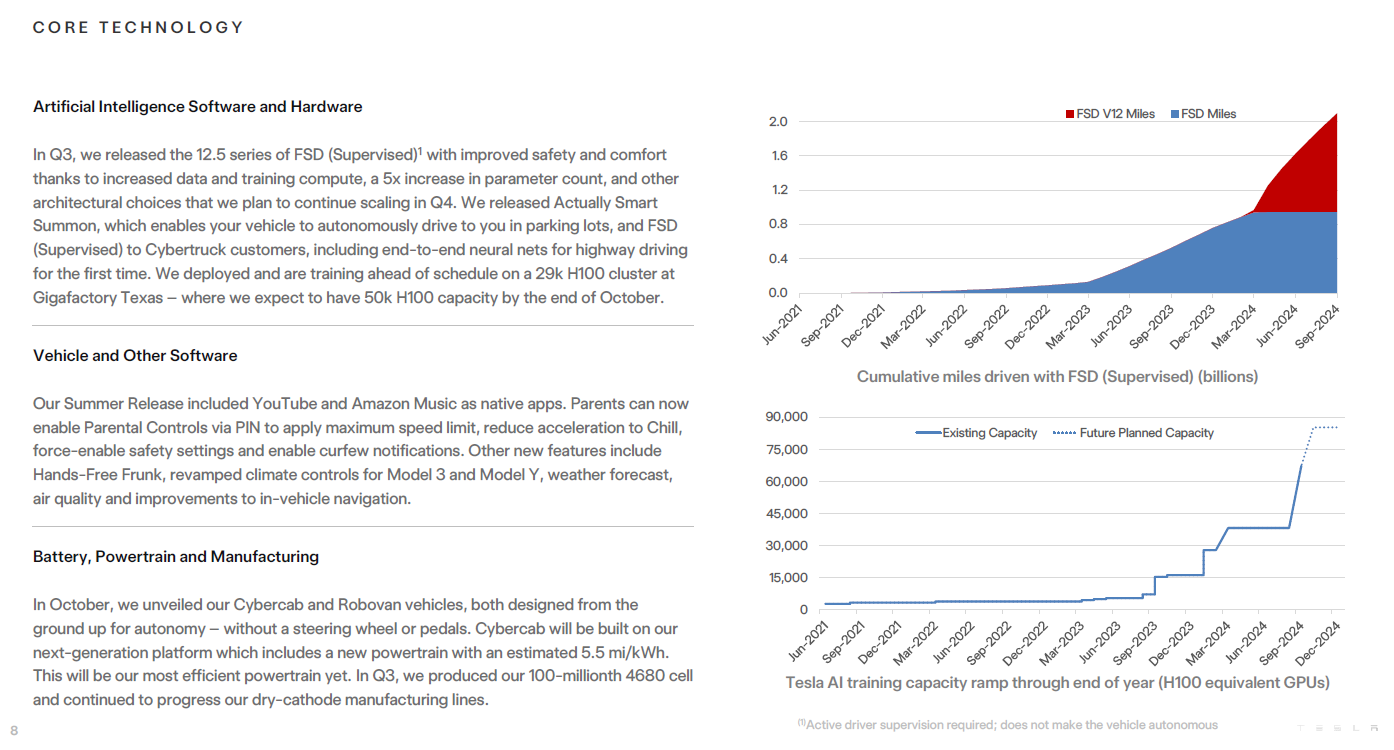Click the 30,000 y-axis value
The image size is (1394, 750).
click(x=785, y=545)
